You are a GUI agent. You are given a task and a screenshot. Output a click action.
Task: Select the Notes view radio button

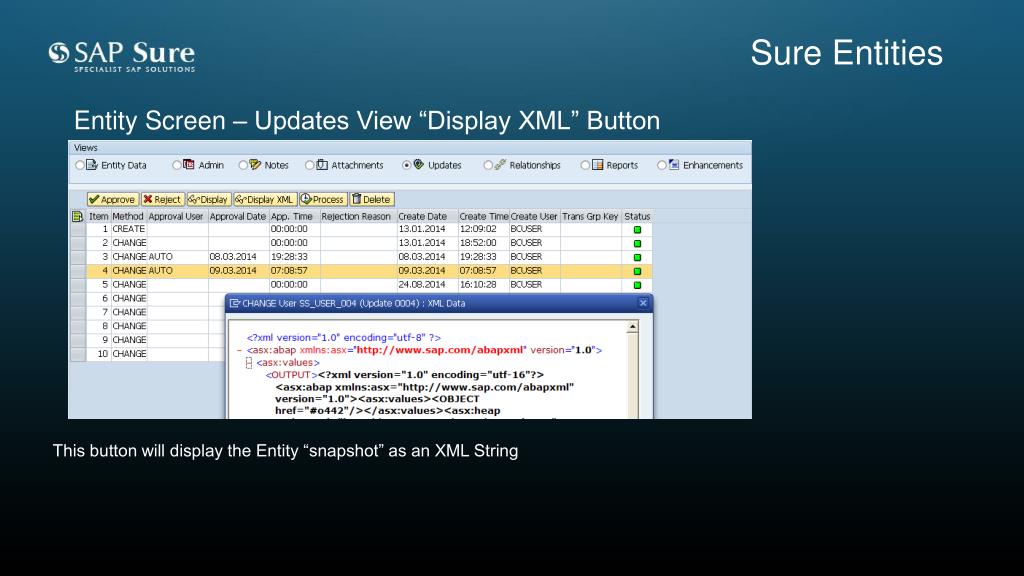243,165
